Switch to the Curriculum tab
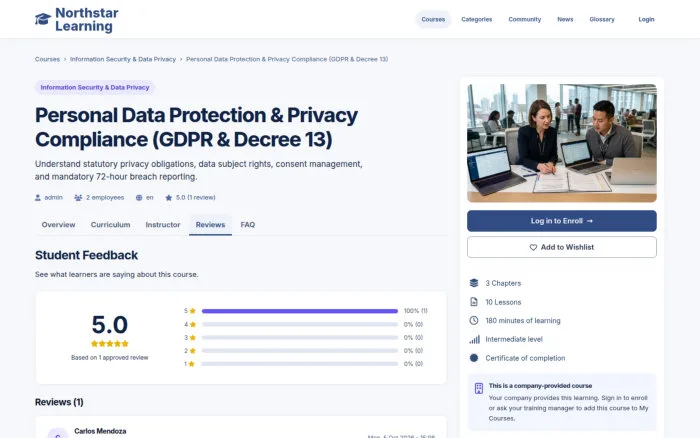The image size is (700, 438). point(110,225)
